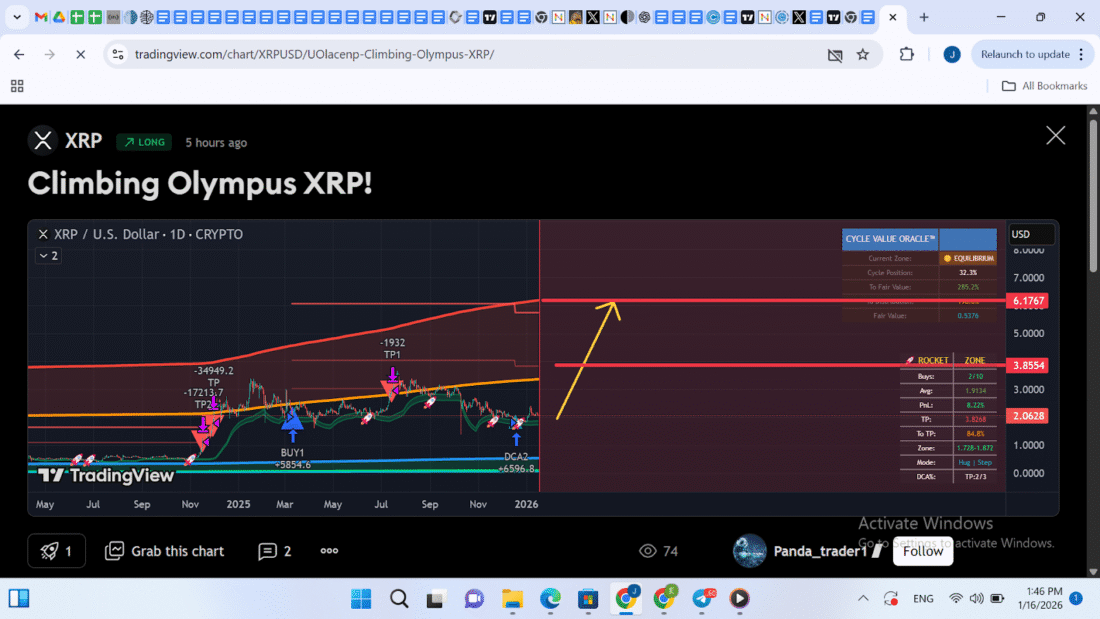This screenshot has width=1100, height=619.
Task: Stop loading the page
Action: pyautogui.click(x=81, y=54)
